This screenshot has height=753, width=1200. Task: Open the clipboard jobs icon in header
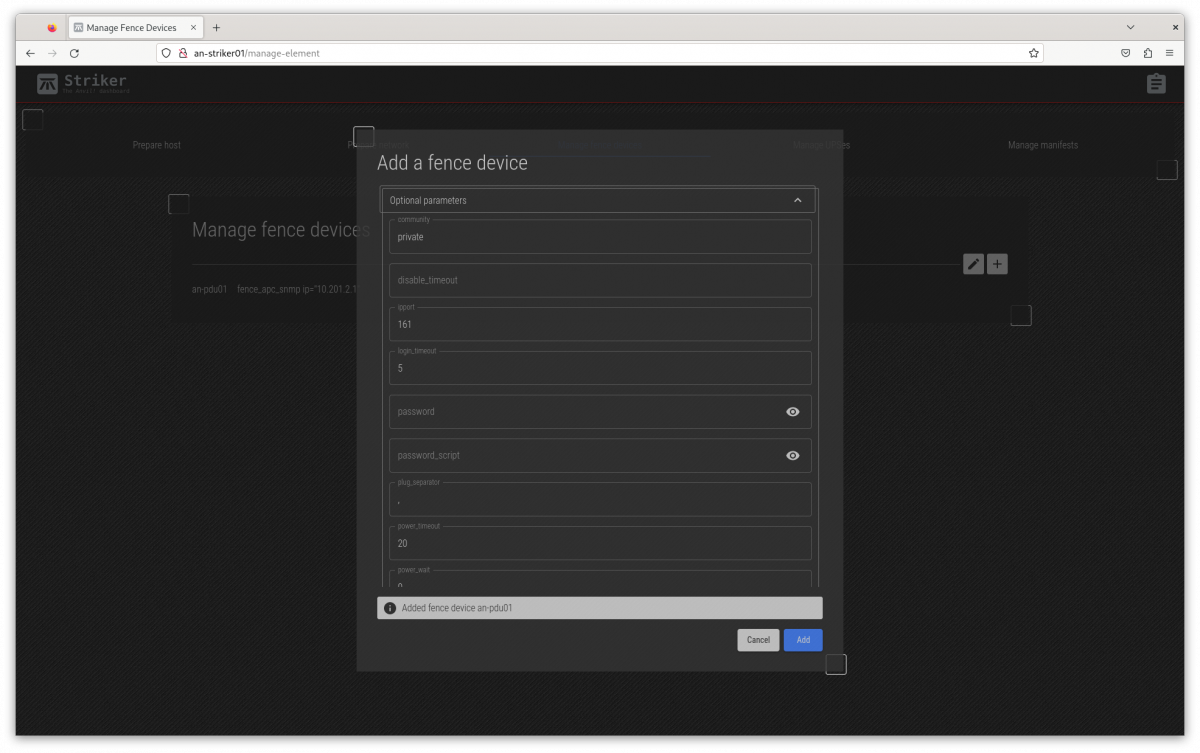point(1156,84)
